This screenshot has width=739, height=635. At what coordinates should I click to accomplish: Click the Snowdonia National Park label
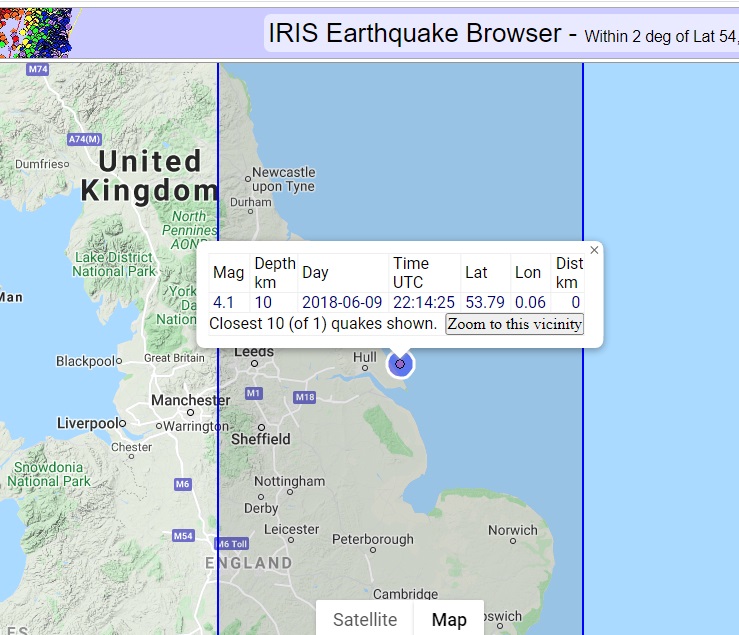point(49,474)
